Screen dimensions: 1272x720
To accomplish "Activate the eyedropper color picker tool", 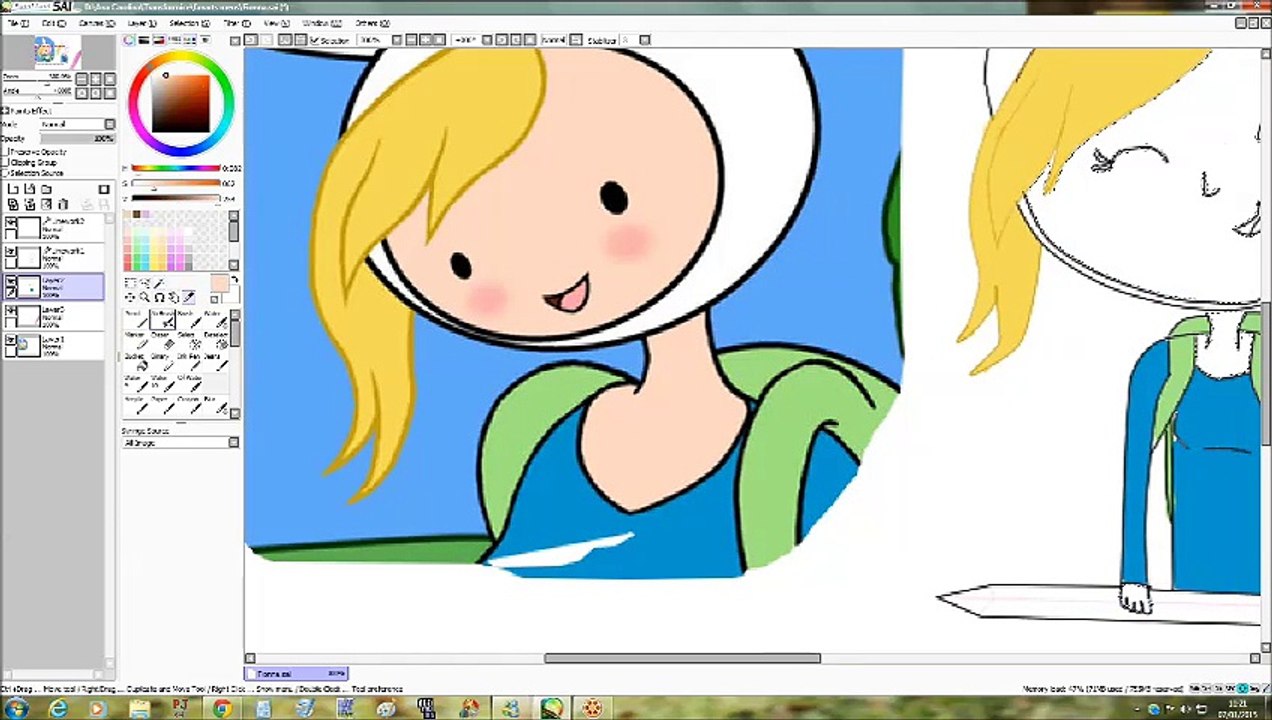I will tap(188, 297).
